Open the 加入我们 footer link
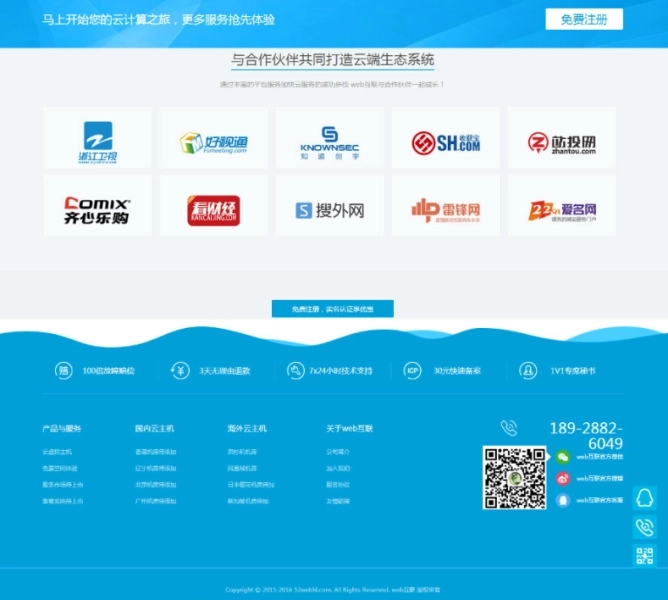Screen dimensions: 668x600 click(x=338, y=468)
